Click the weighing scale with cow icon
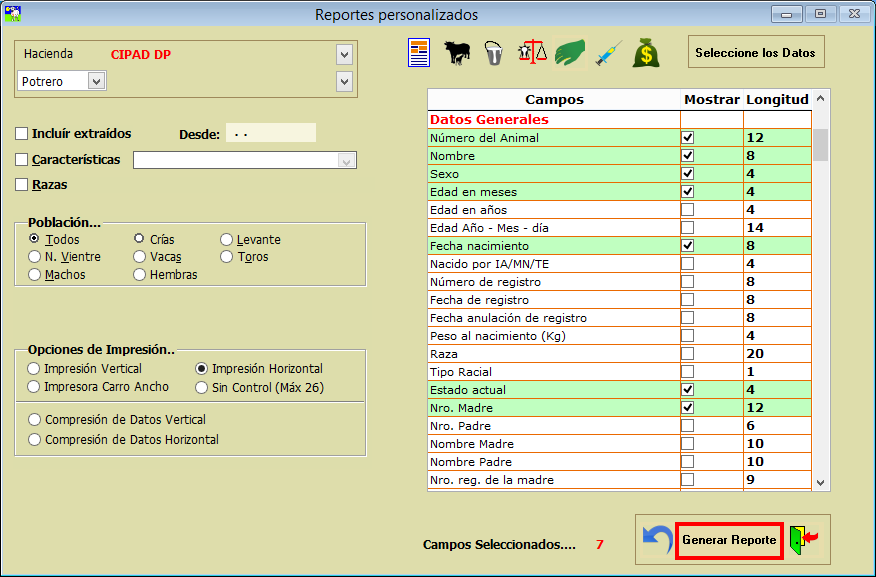 coord(531,53)
